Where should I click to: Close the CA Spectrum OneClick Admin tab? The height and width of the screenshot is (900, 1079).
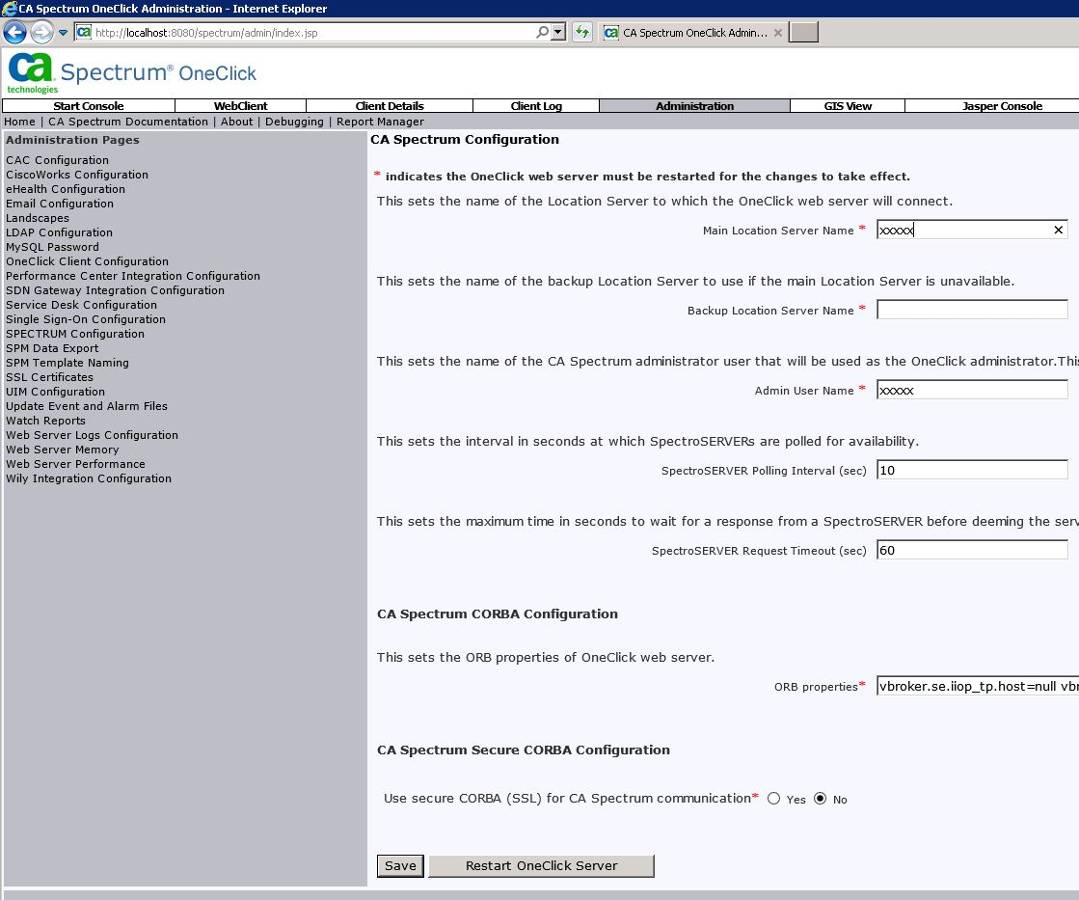tap(778, 32)
